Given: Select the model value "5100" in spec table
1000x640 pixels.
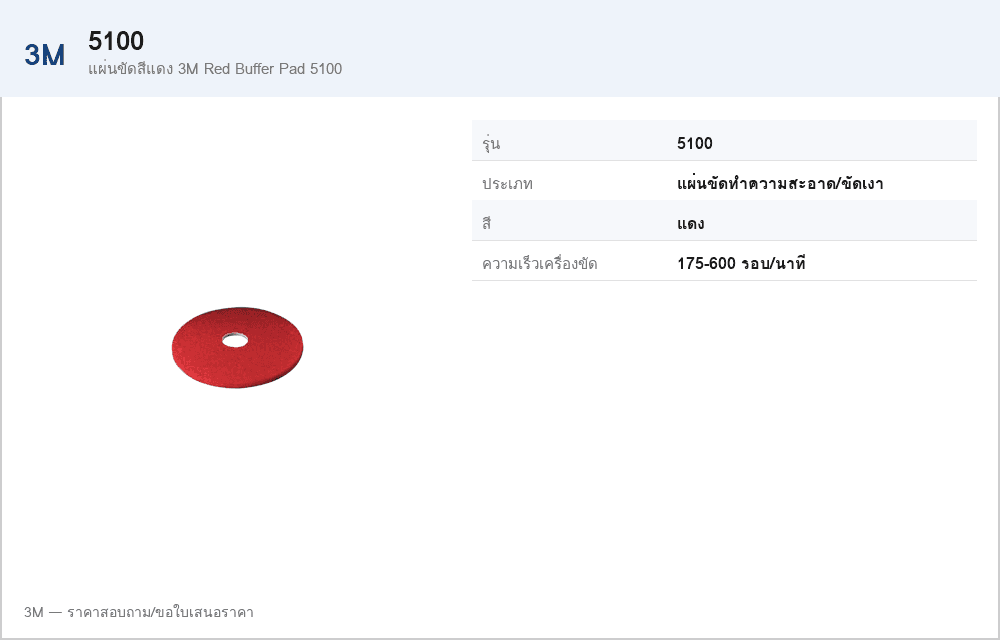Looking at the screenshot, I should (695, 143).
